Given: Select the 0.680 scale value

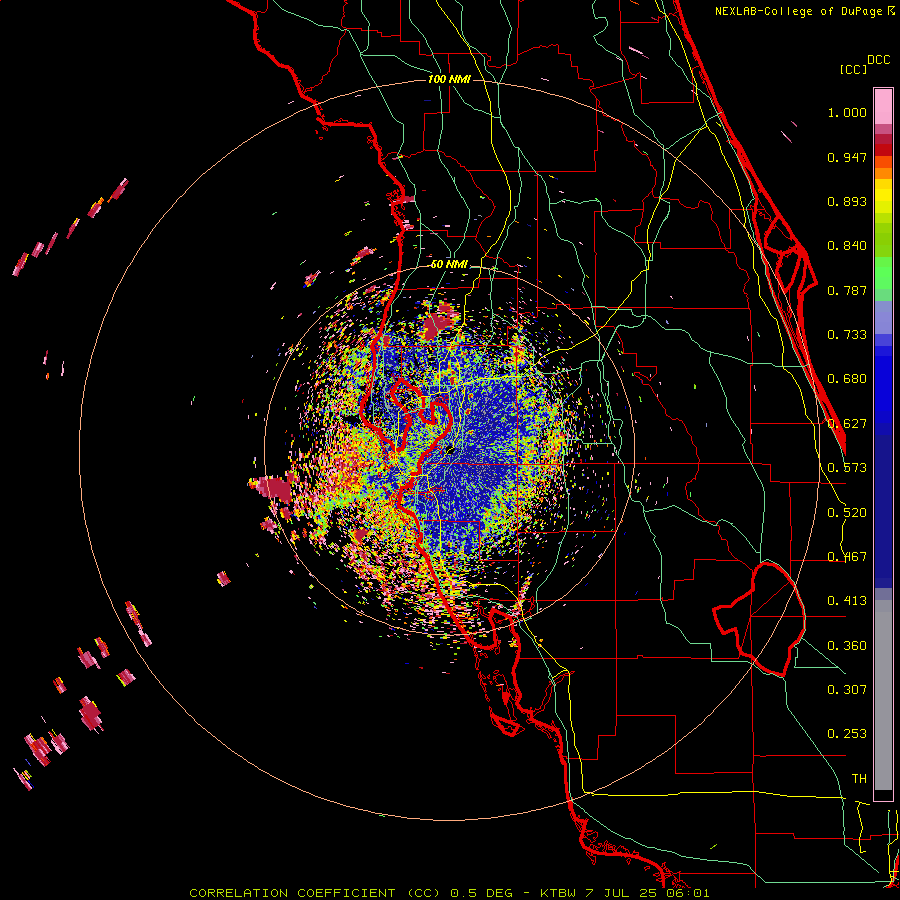Looking at the screenshot, I should tap(847, 379).
